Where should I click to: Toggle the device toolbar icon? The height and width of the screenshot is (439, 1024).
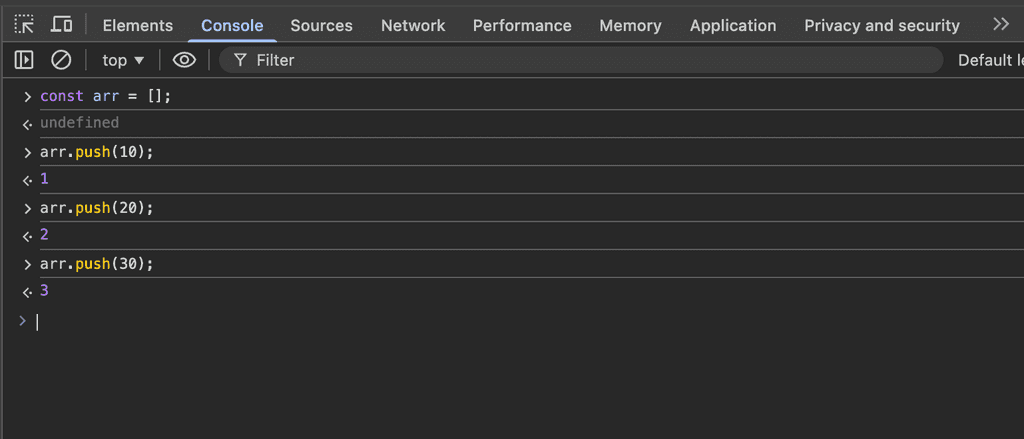coord(62,25)
